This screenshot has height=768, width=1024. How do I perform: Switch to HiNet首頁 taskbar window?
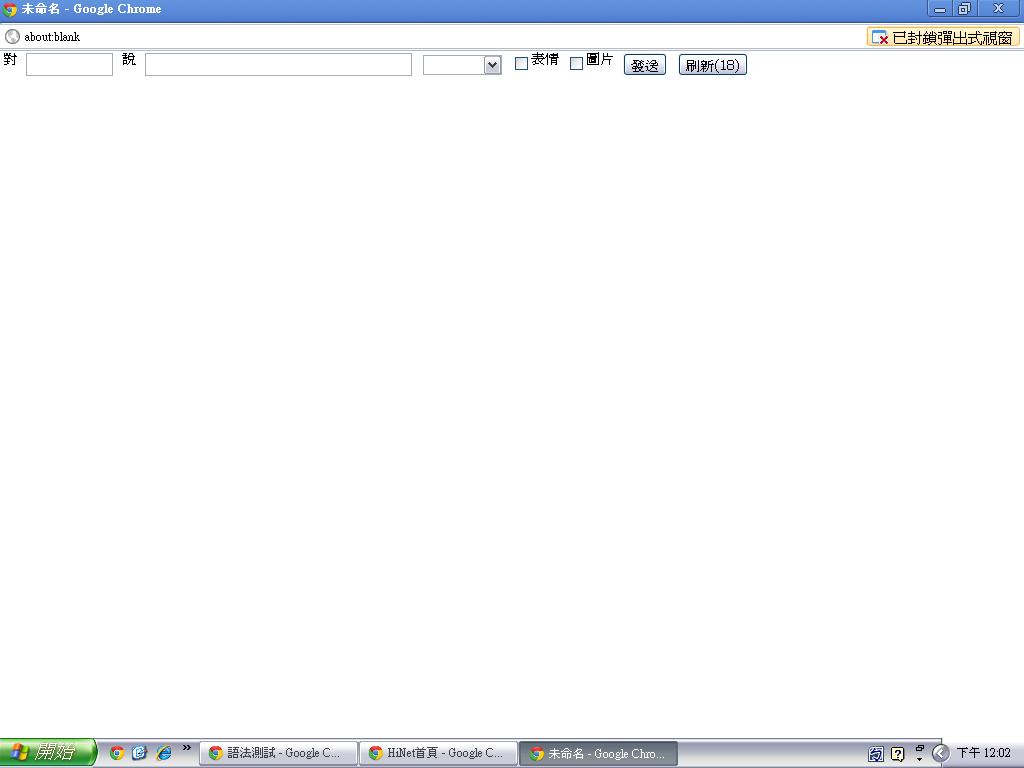(x=438, y=753)
